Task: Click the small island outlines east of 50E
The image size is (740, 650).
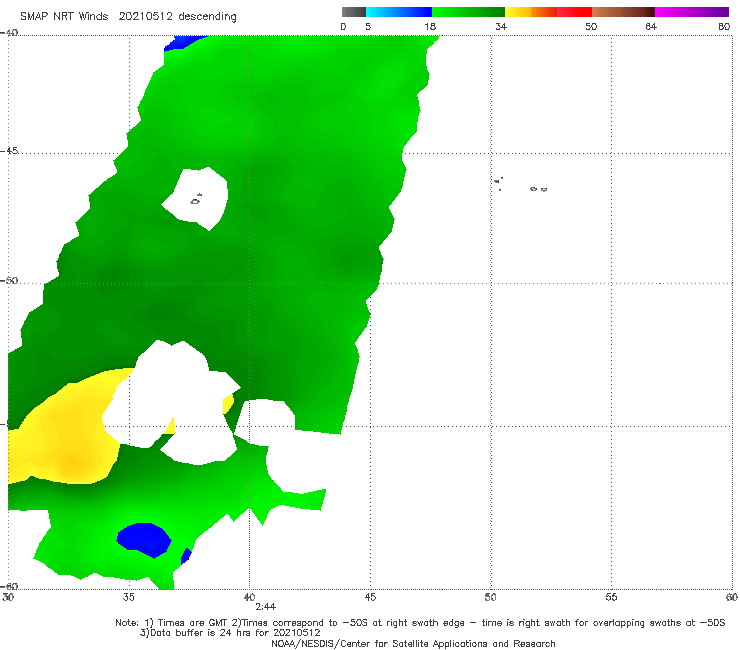Action: [x=521, y=185]
